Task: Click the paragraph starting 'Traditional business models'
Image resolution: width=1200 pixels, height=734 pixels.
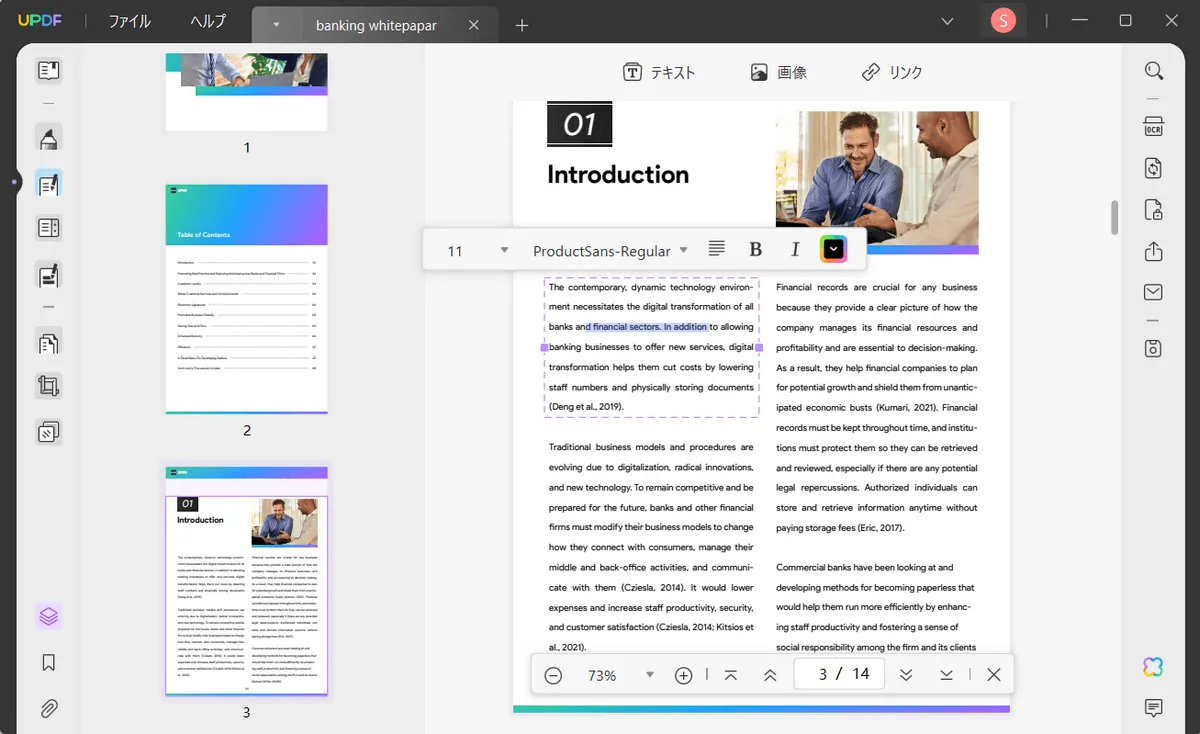Action: pos(651,547)
